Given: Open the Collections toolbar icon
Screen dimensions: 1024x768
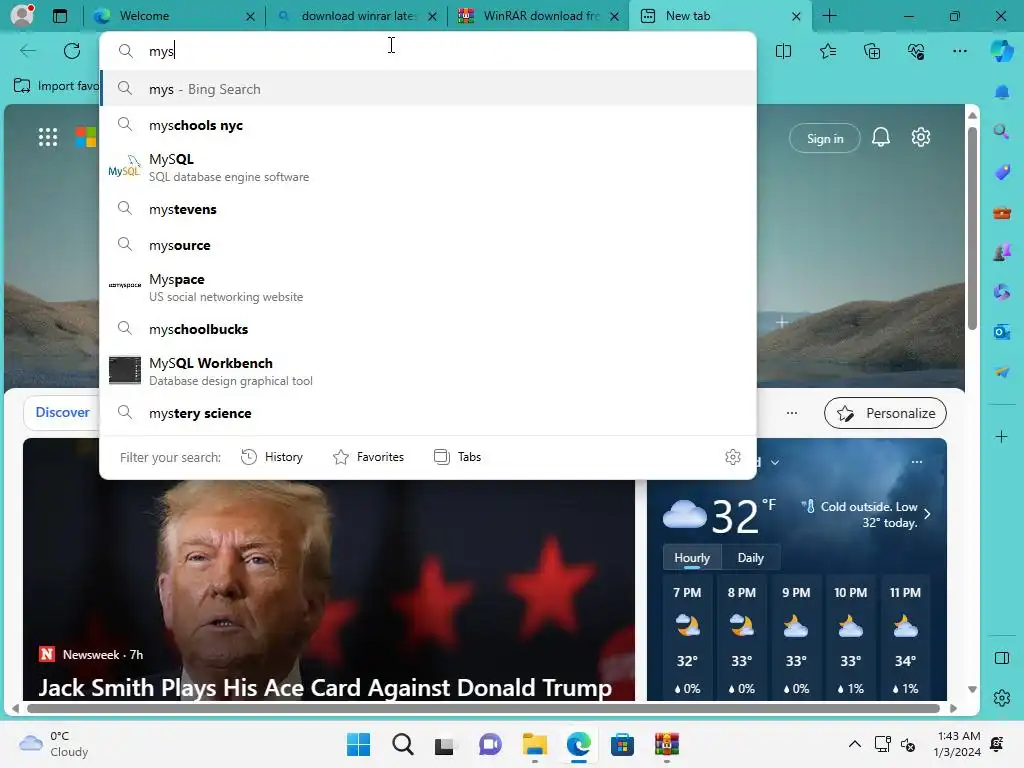Looking at the screenshot, I should pyautogui.click(x=872, y=51).
